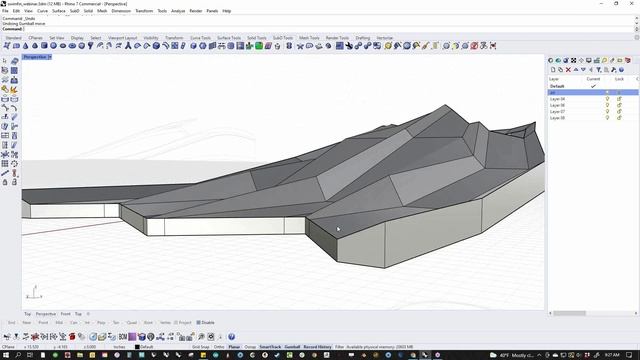Click the purple square icon in bottom toolbar
The image size is (640, 360).
point(132,337)
